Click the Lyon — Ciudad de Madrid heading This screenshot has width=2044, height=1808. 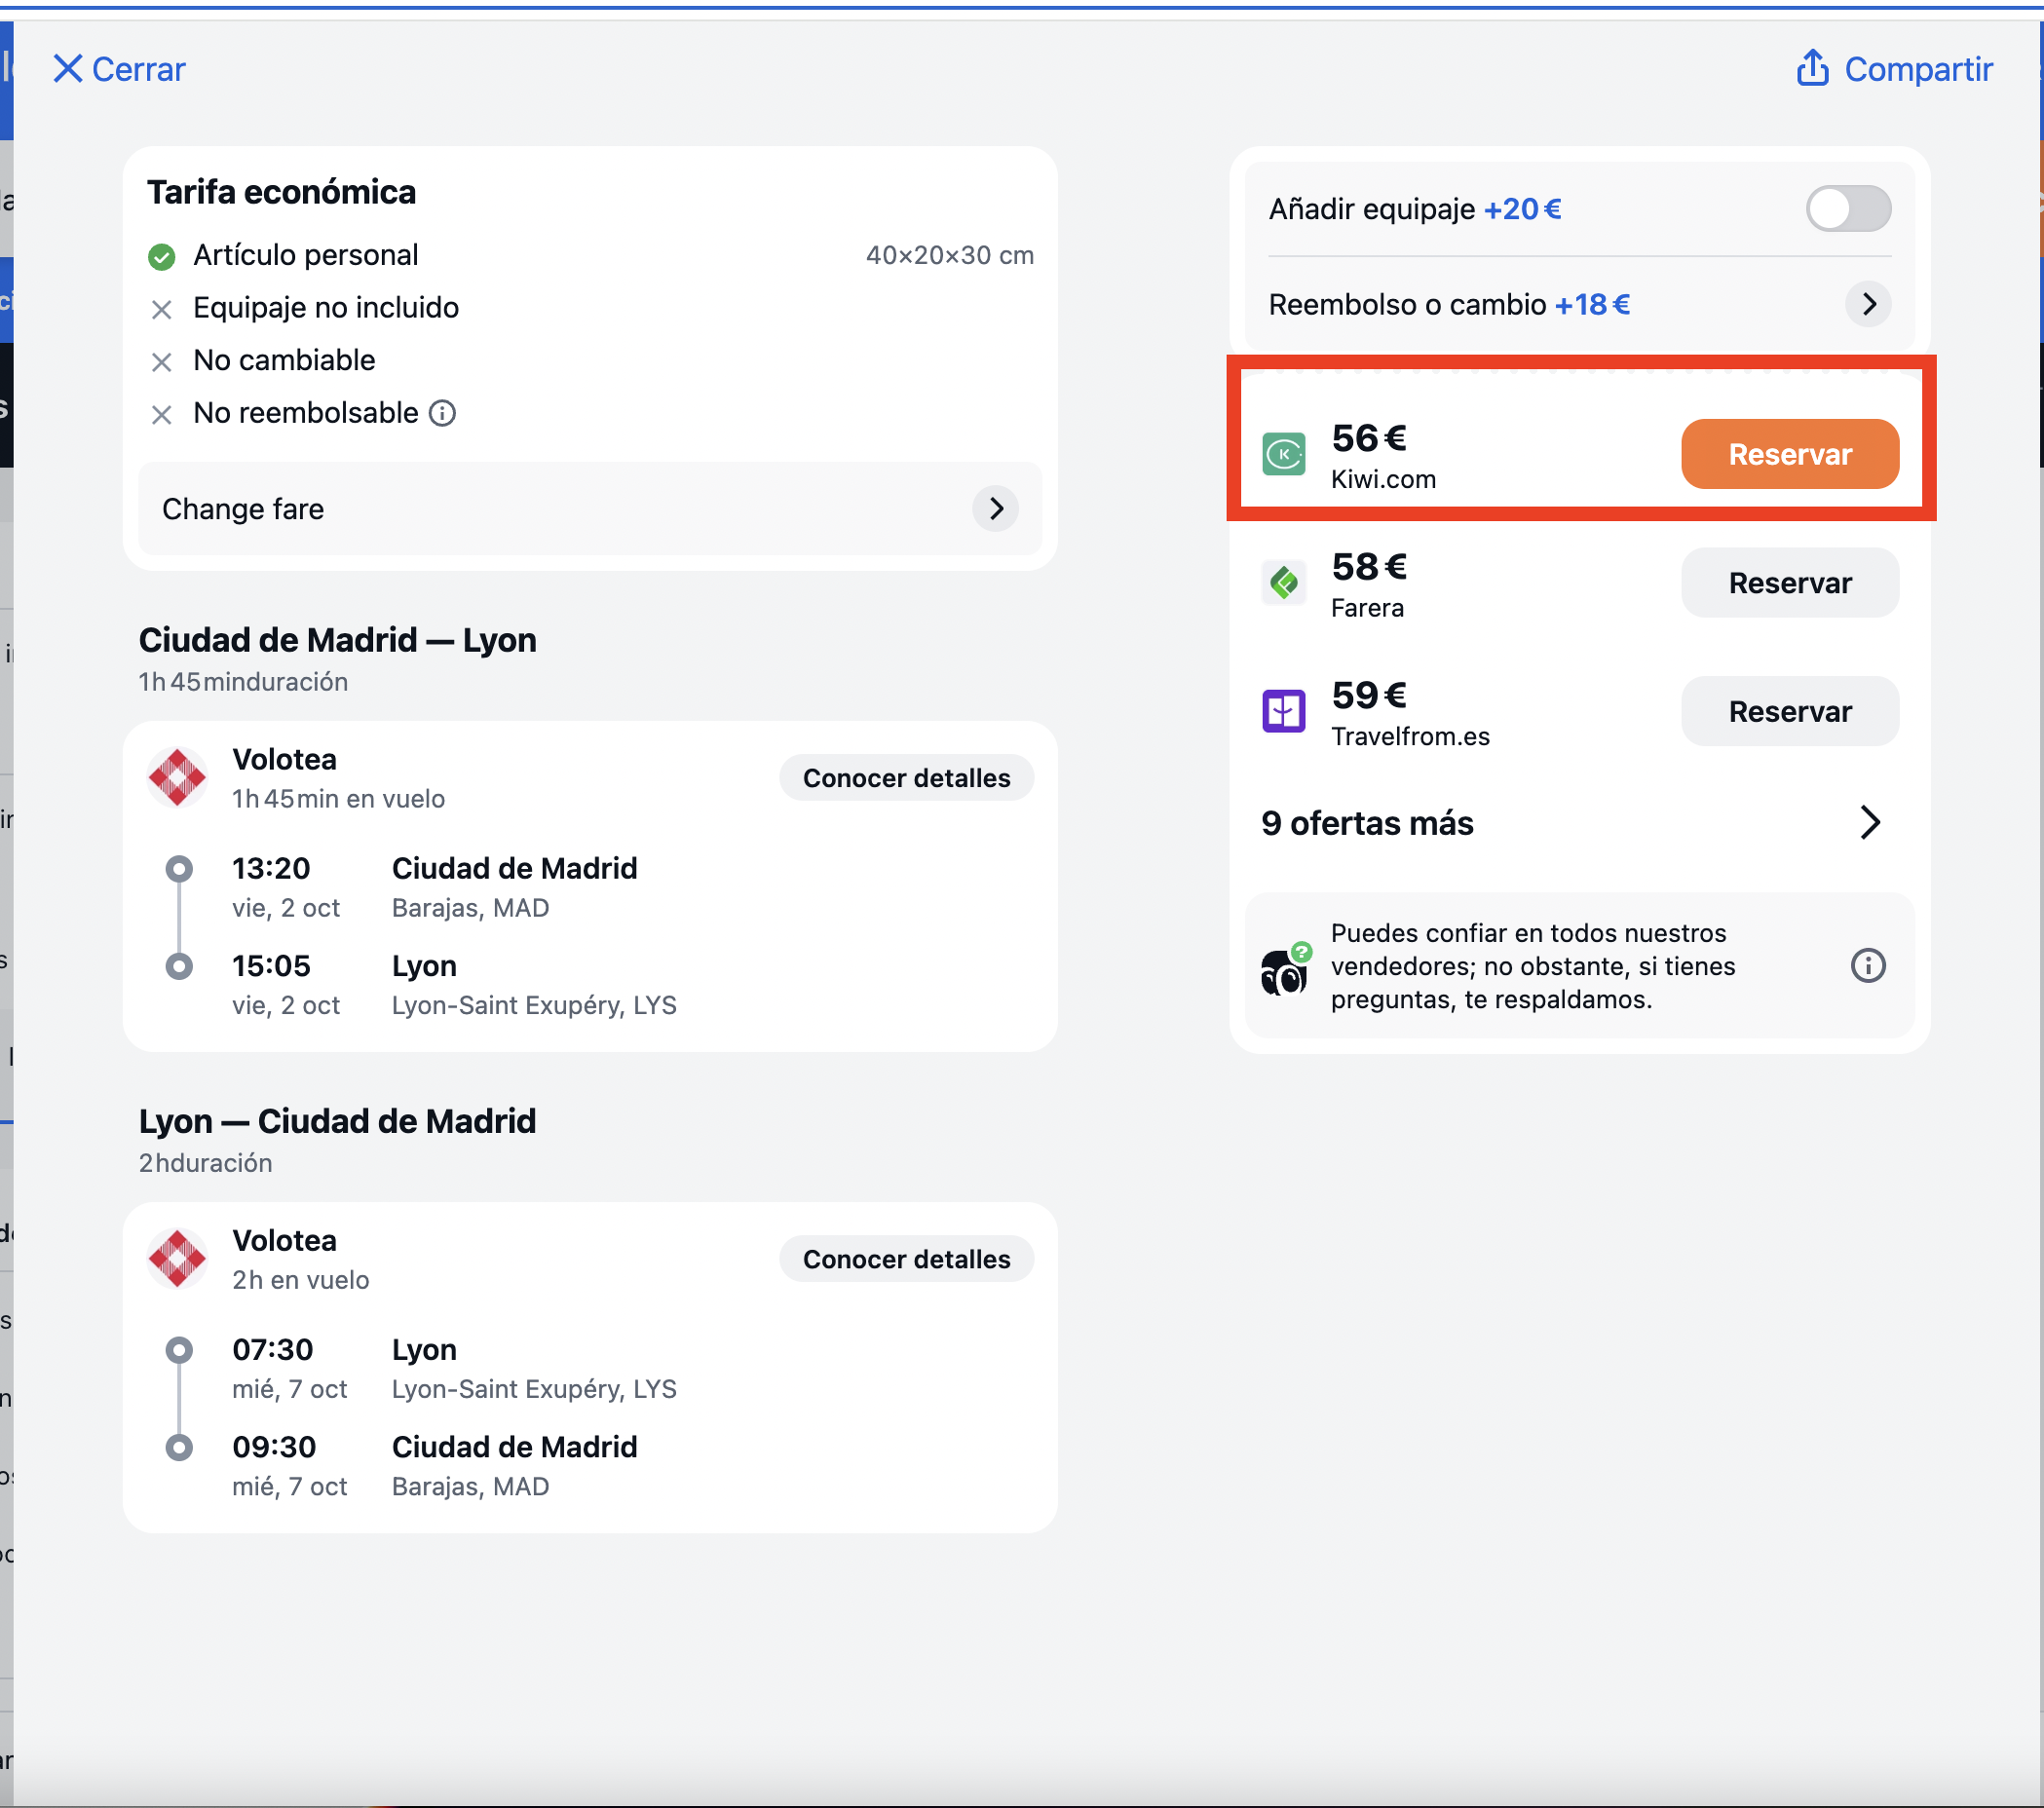(x=338, y=1121)
